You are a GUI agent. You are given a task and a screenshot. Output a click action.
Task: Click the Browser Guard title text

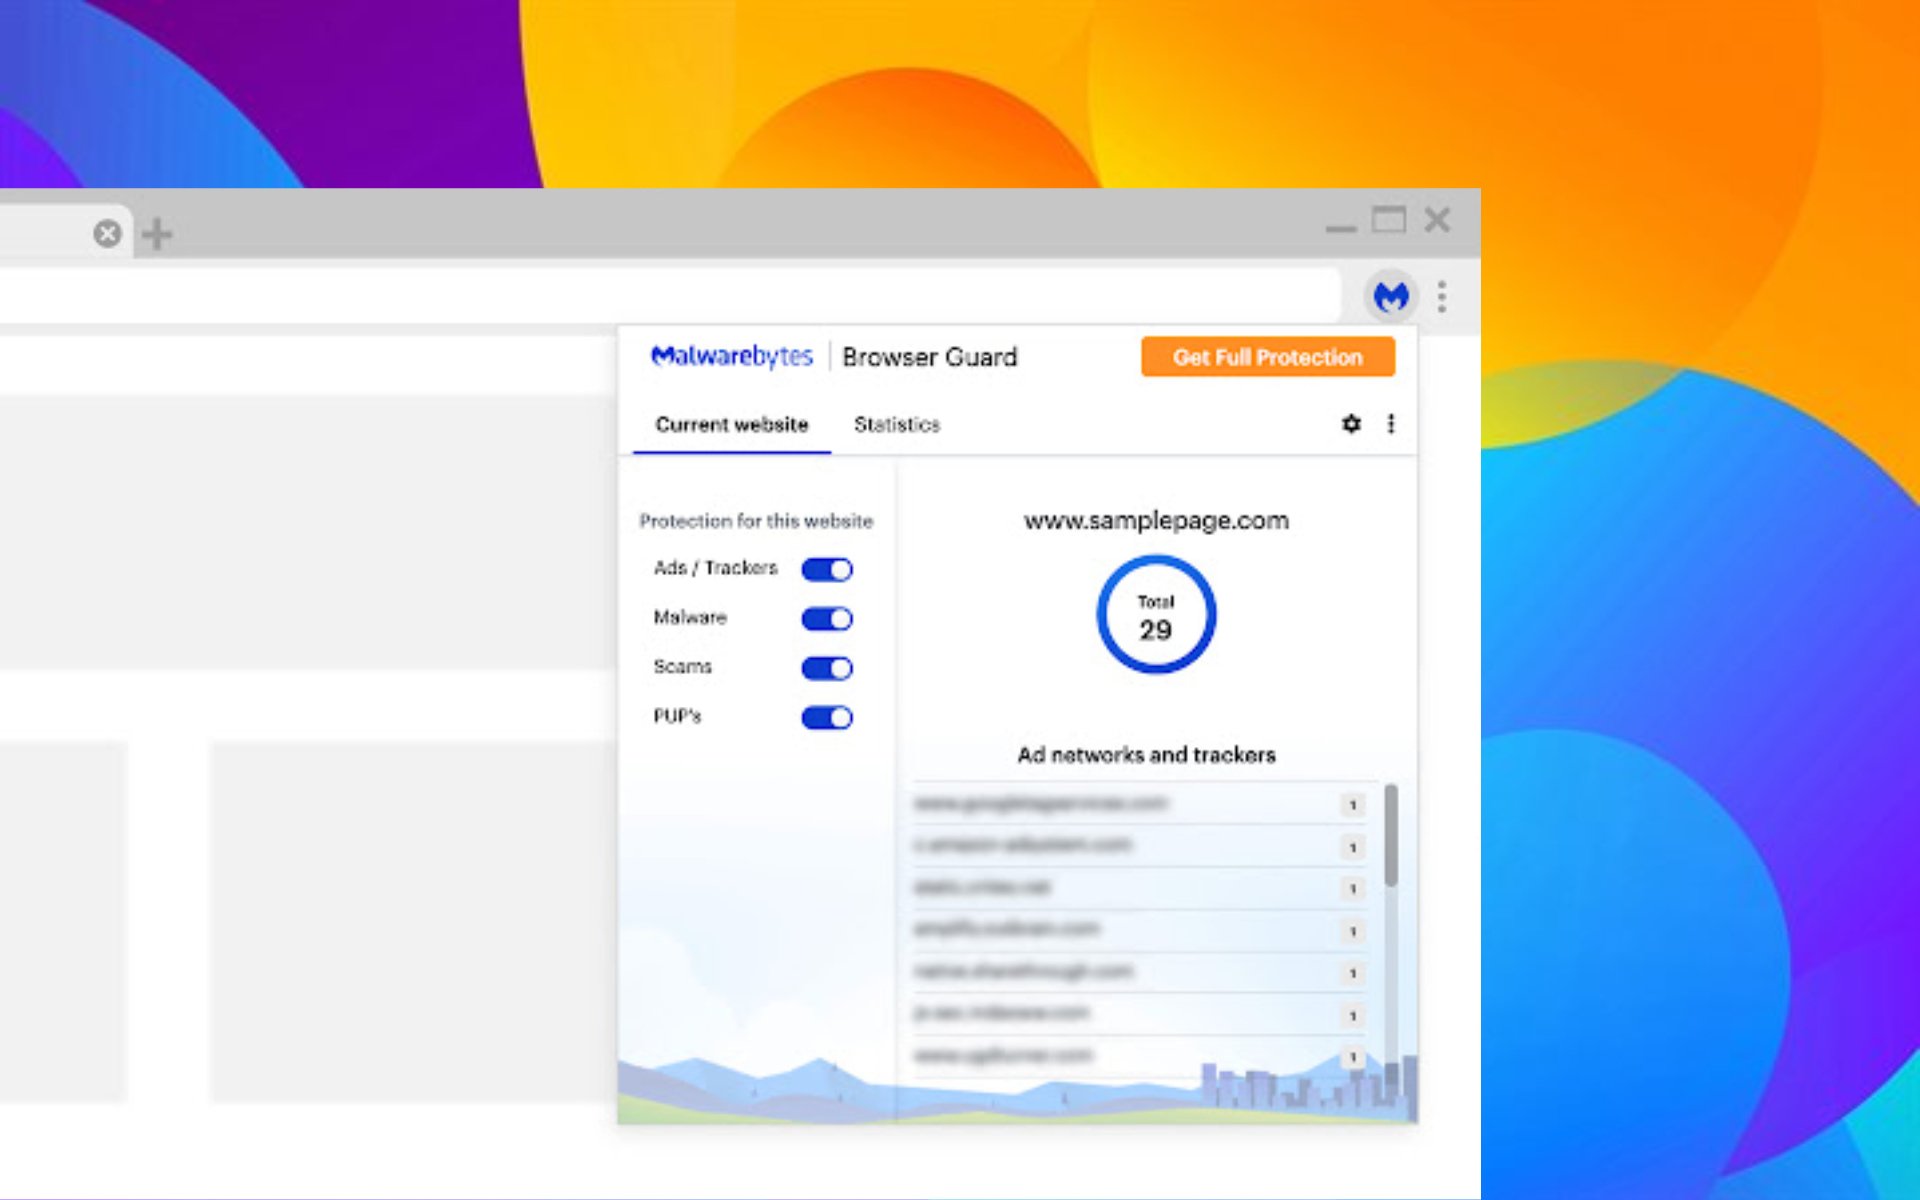(929, 357)
